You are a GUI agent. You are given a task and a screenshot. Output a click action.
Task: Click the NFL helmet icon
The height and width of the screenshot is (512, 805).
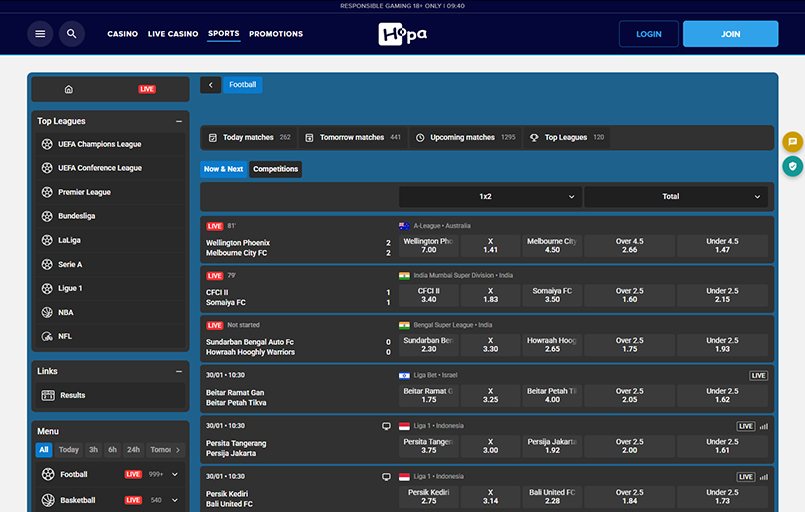47,336
